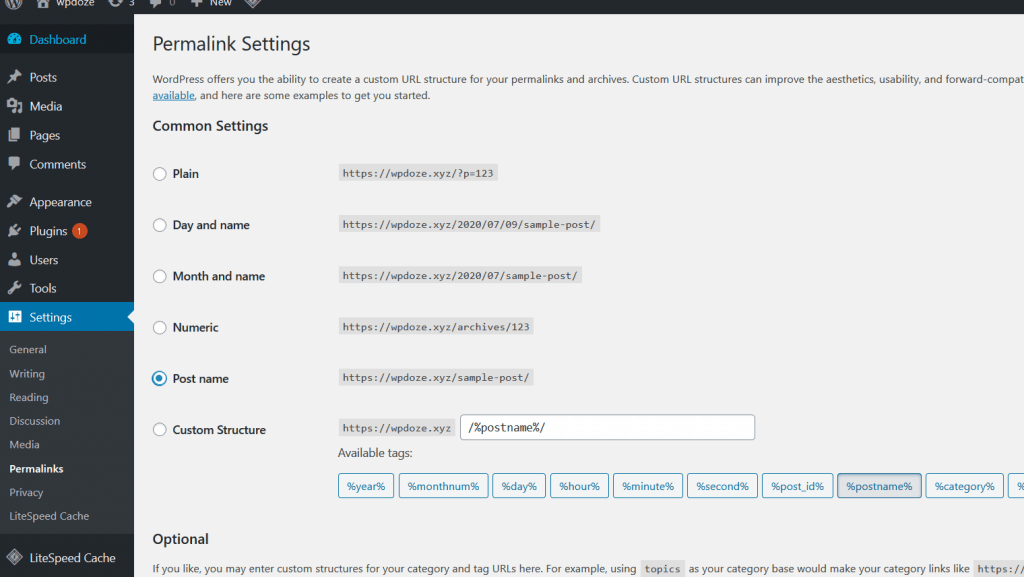The image size is (1024, 577).
Task: Select the Post name radio button
Action: click(x=159, y=379)
